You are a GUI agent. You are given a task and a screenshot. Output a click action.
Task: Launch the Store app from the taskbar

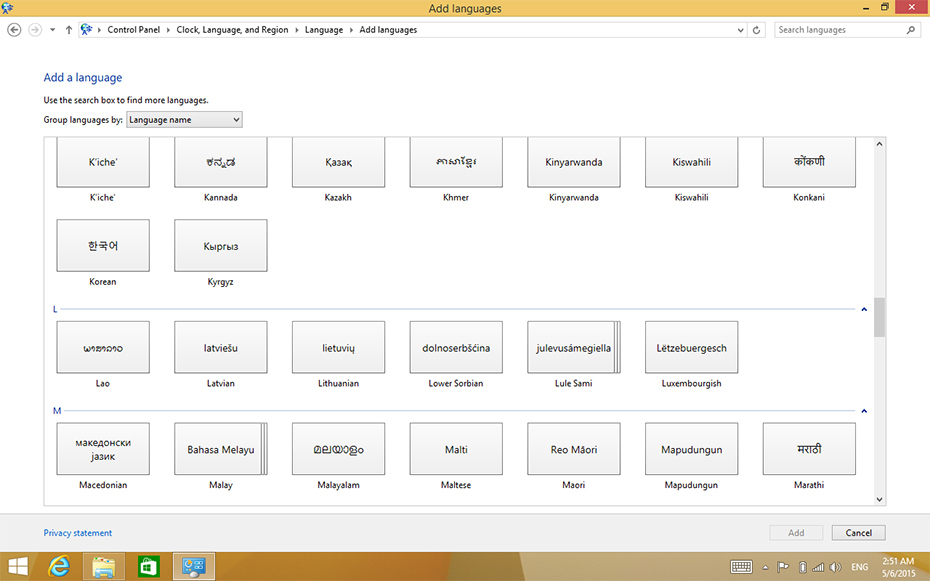pos(148,567)
